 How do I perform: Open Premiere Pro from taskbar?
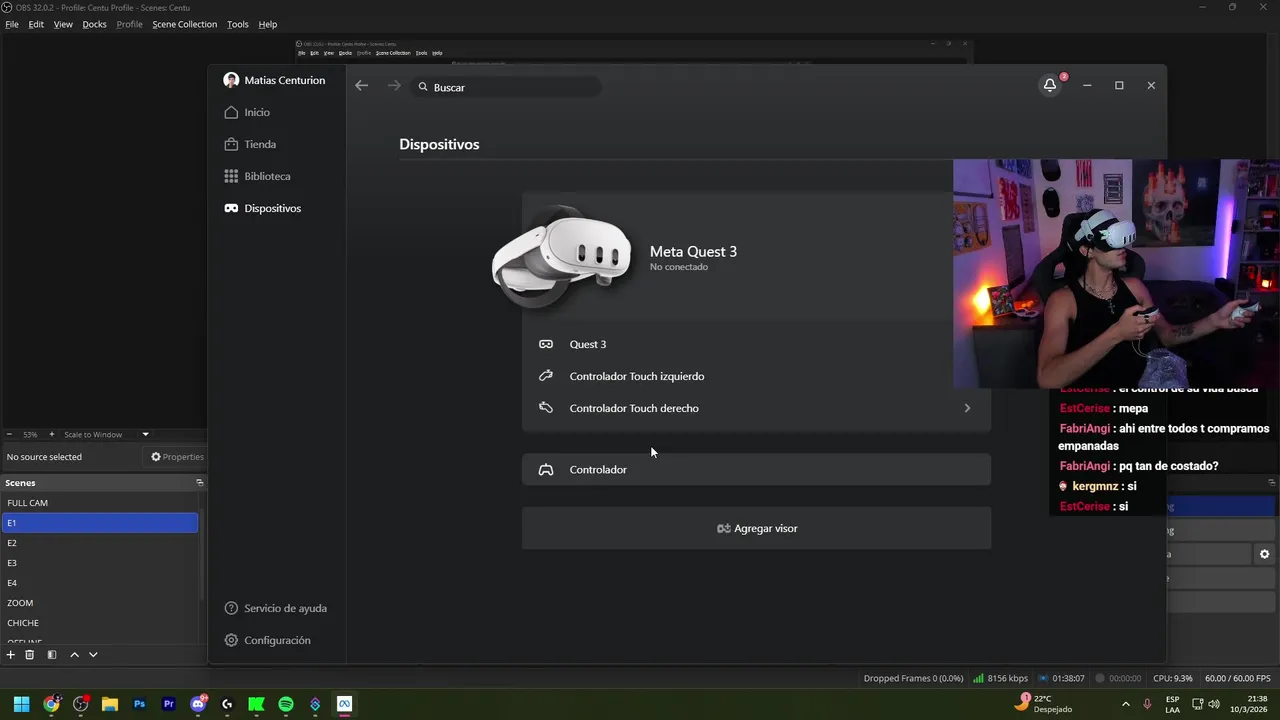(x=168, y=704)
